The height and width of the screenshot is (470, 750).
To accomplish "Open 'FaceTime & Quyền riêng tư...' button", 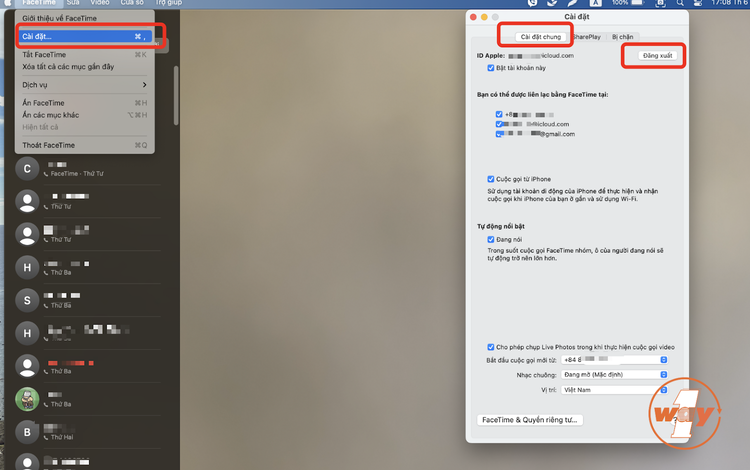I will pos(529,420).
